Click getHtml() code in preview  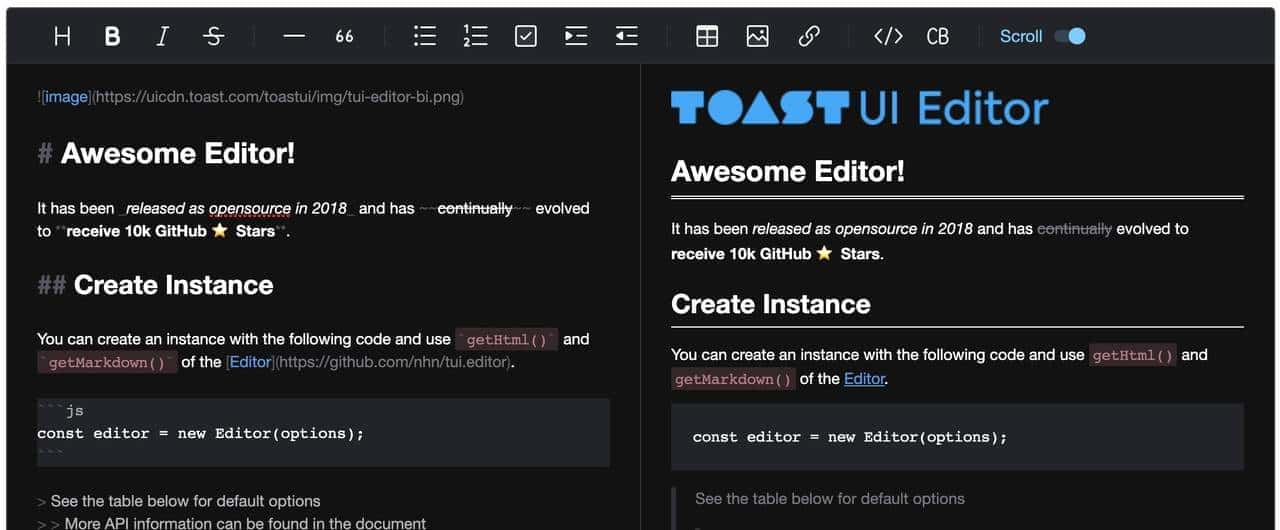click(x=1133, y=355)
